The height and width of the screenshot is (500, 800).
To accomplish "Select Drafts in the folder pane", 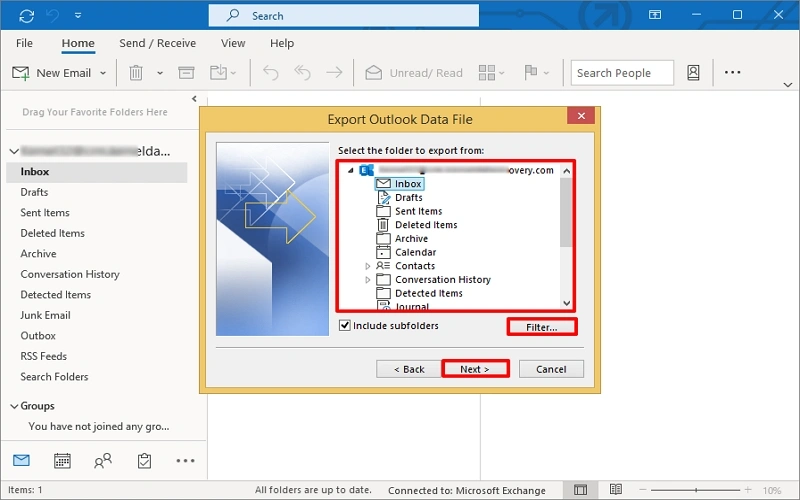I will pos(34,192).
